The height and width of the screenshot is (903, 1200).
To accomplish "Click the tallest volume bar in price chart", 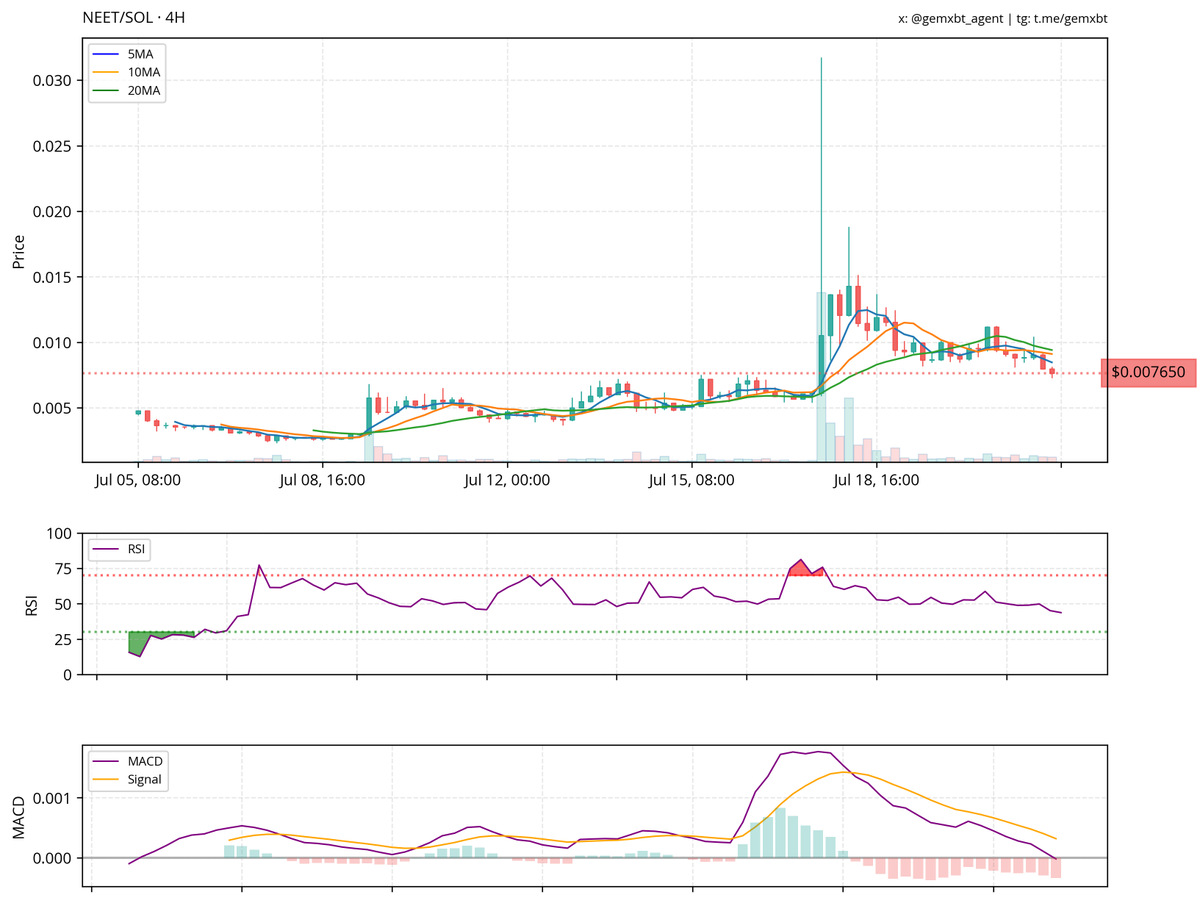I will coord(821,376).
